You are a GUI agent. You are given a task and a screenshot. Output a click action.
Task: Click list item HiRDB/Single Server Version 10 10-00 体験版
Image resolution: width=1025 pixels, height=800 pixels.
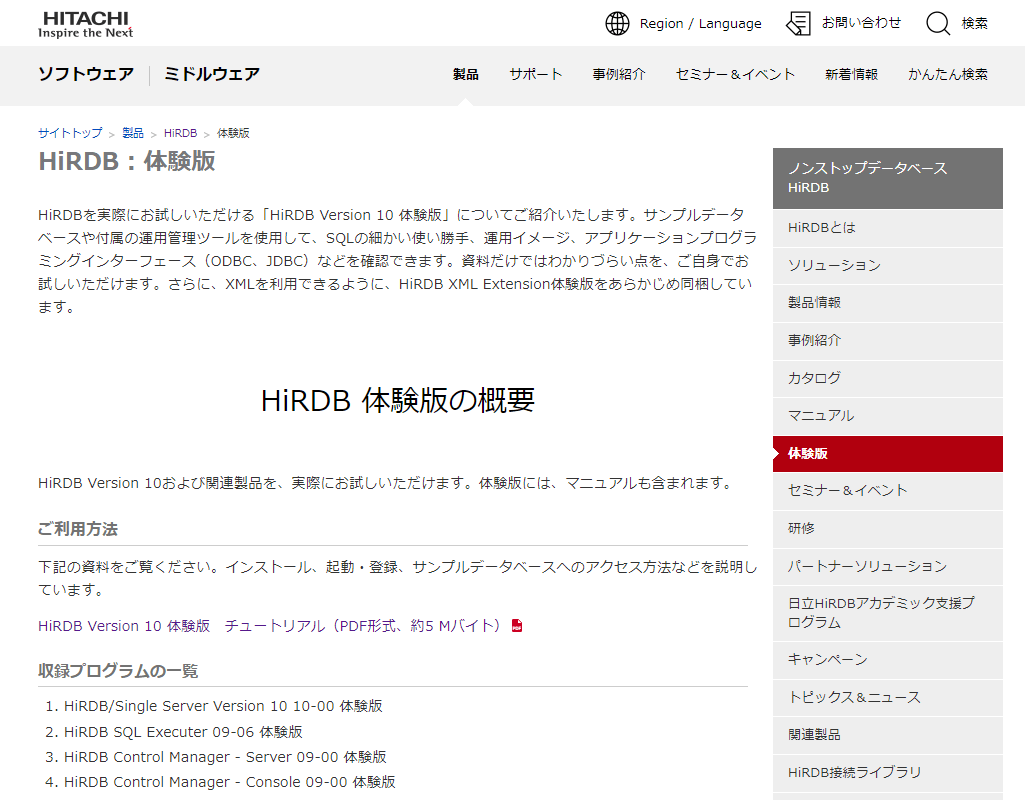tap(223, 707)
